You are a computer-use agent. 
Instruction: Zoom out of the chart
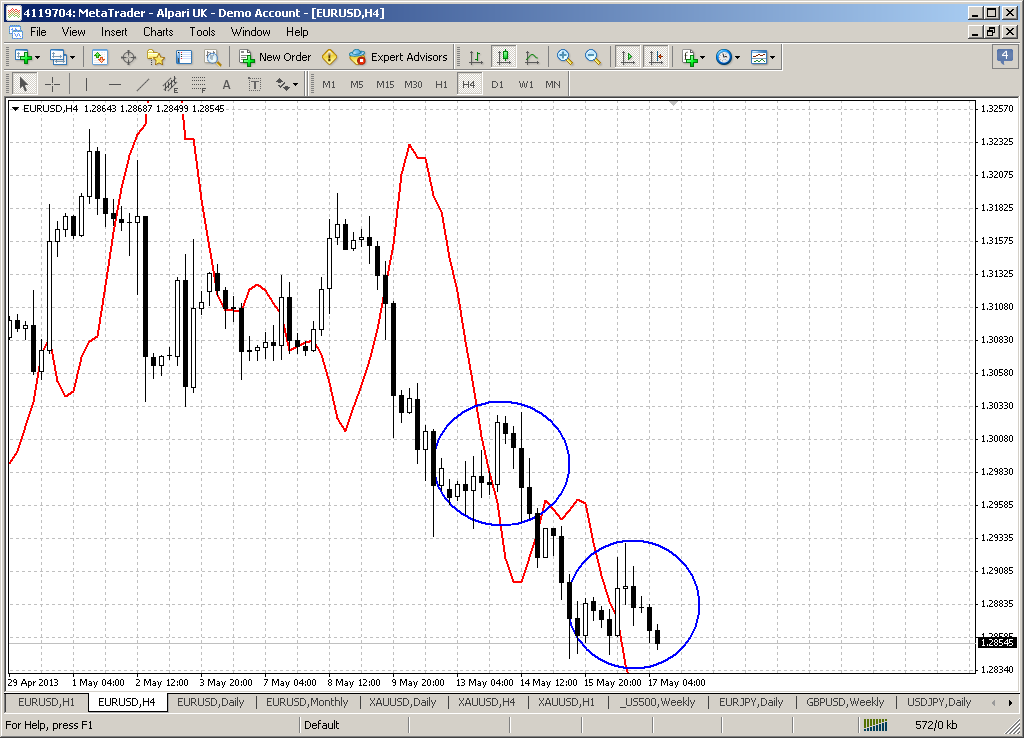tap(592, 57)
